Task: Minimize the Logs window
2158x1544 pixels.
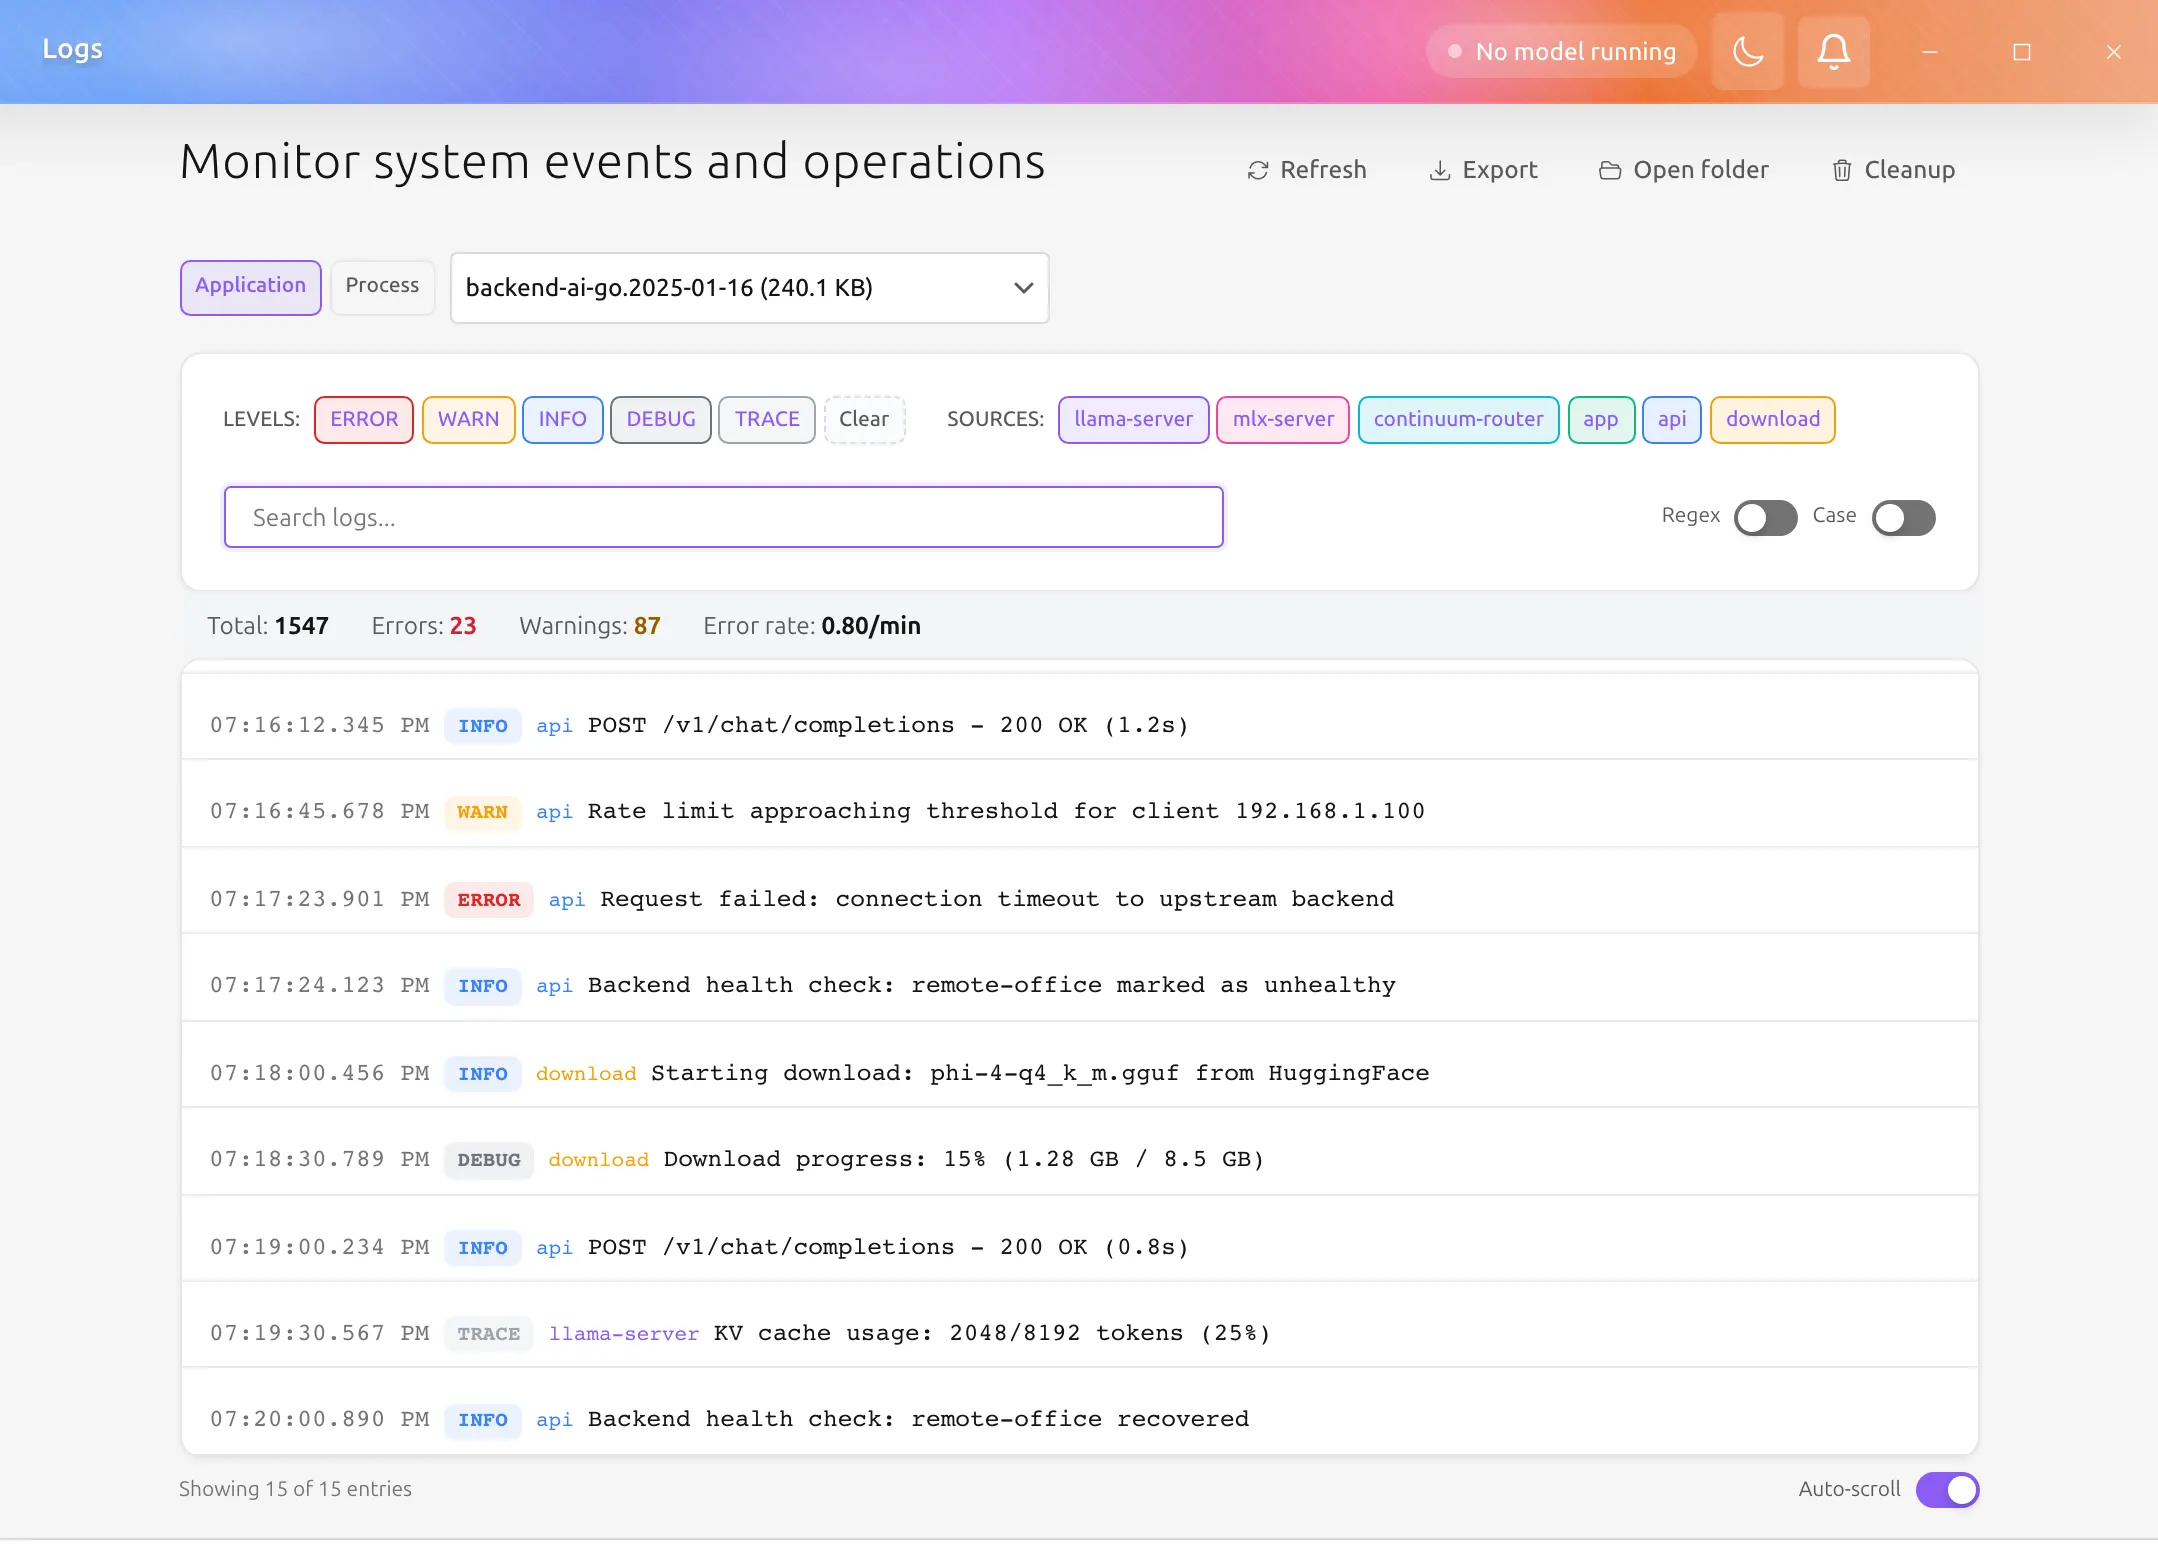Action: pyautogui.click(x=1930, y=52)
